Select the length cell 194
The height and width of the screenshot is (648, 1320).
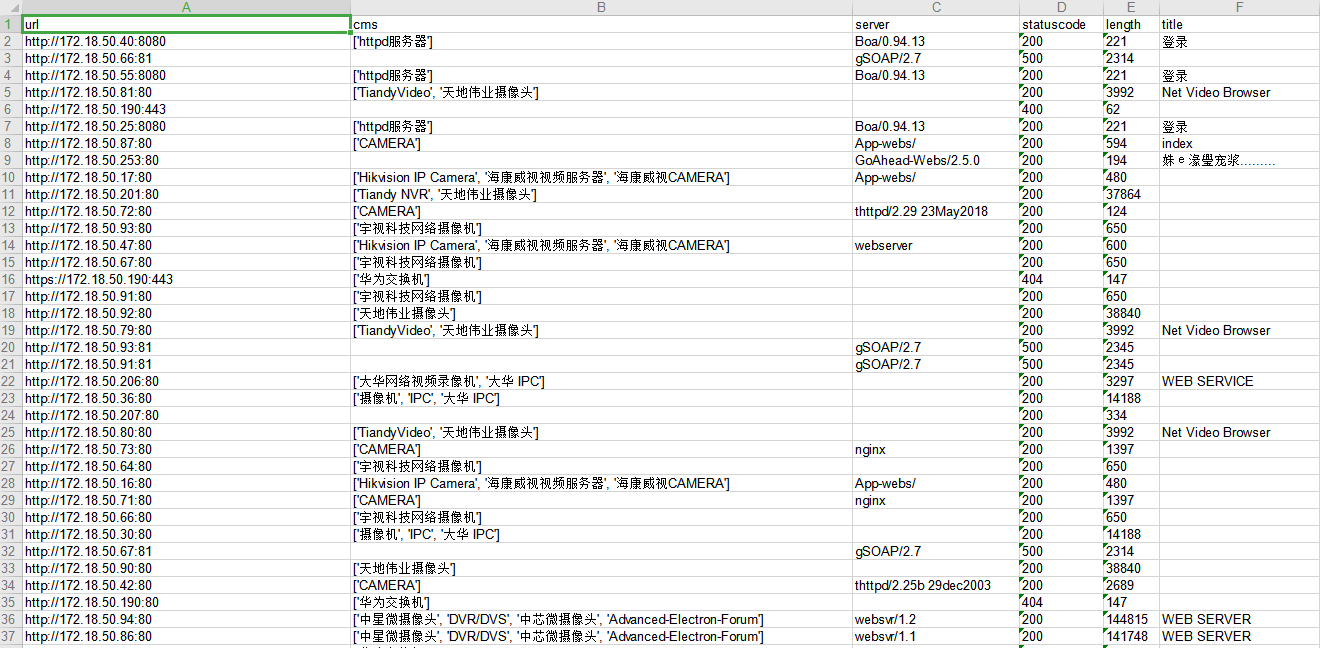[x=1131, y=160]
